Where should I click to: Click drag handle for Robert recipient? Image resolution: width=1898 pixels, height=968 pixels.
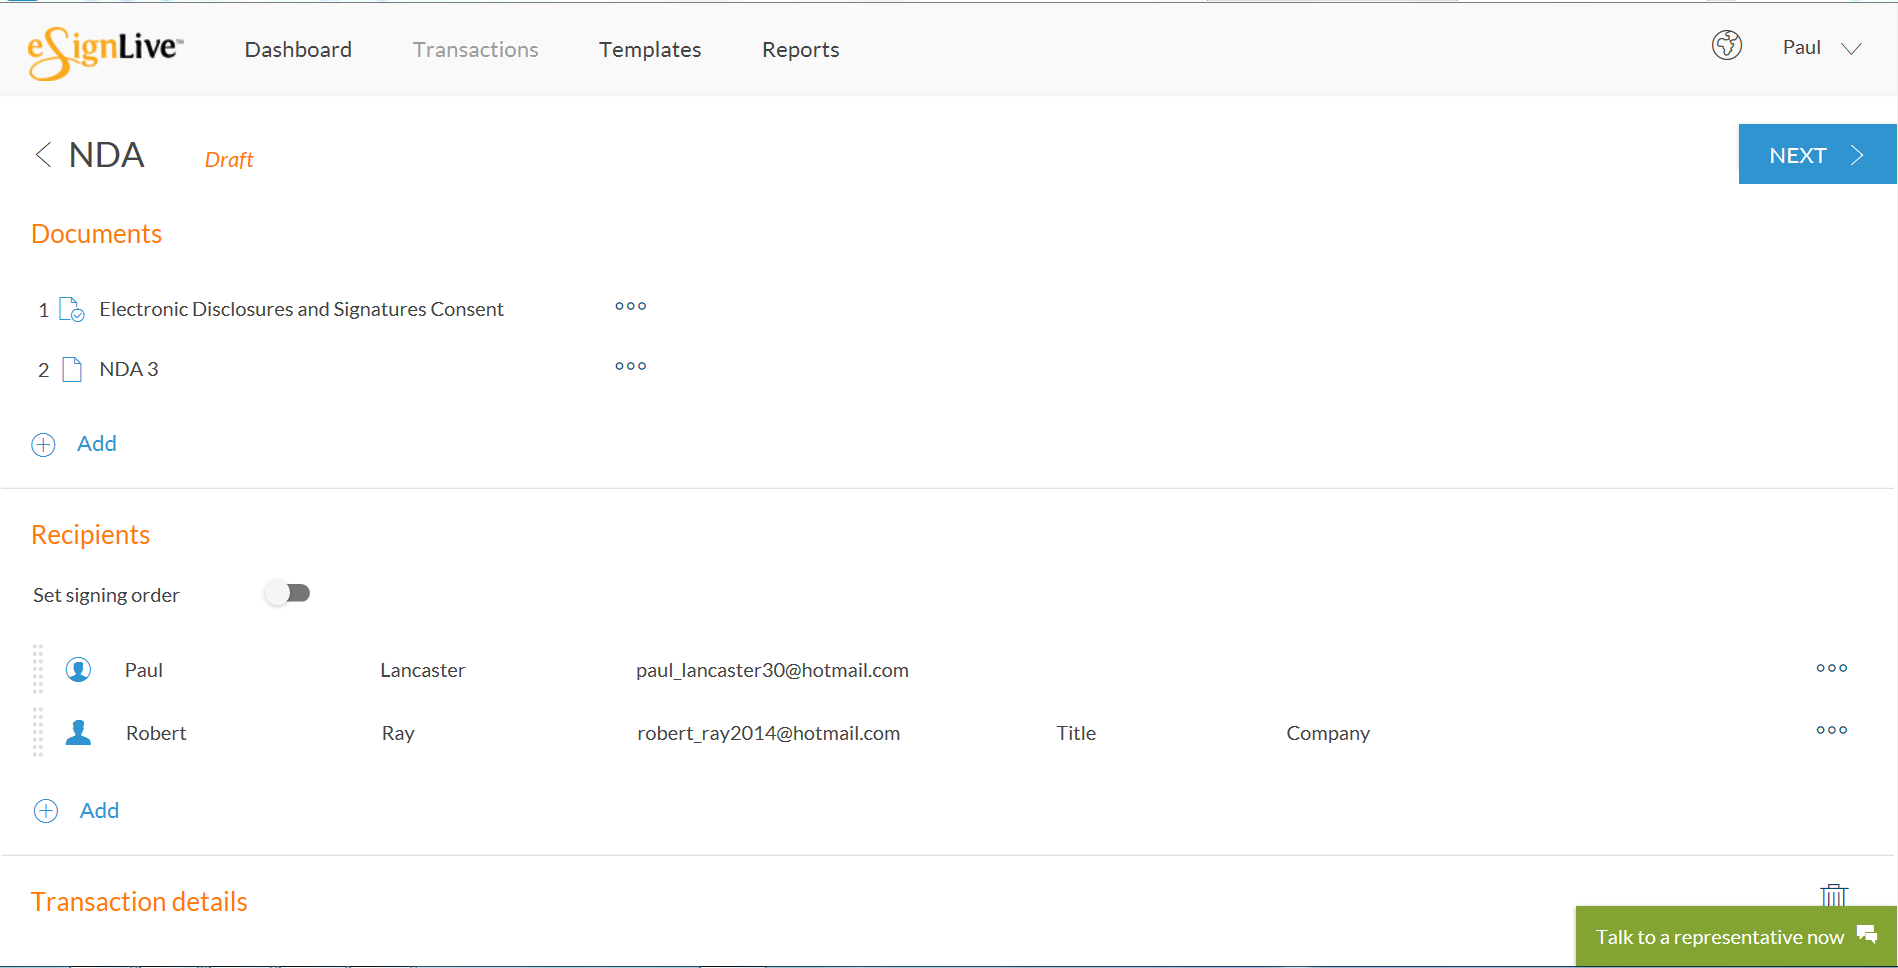click(x=38, y=732)
